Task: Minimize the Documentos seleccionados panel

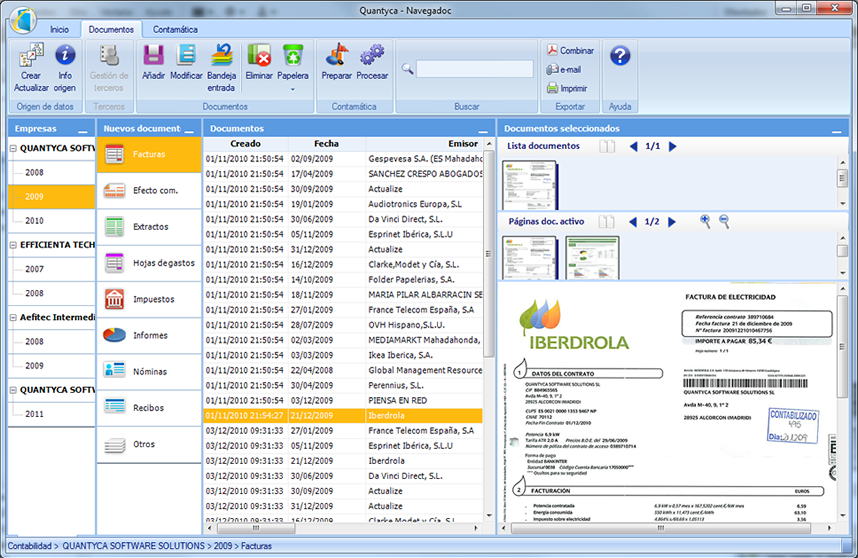Action: 837,131
